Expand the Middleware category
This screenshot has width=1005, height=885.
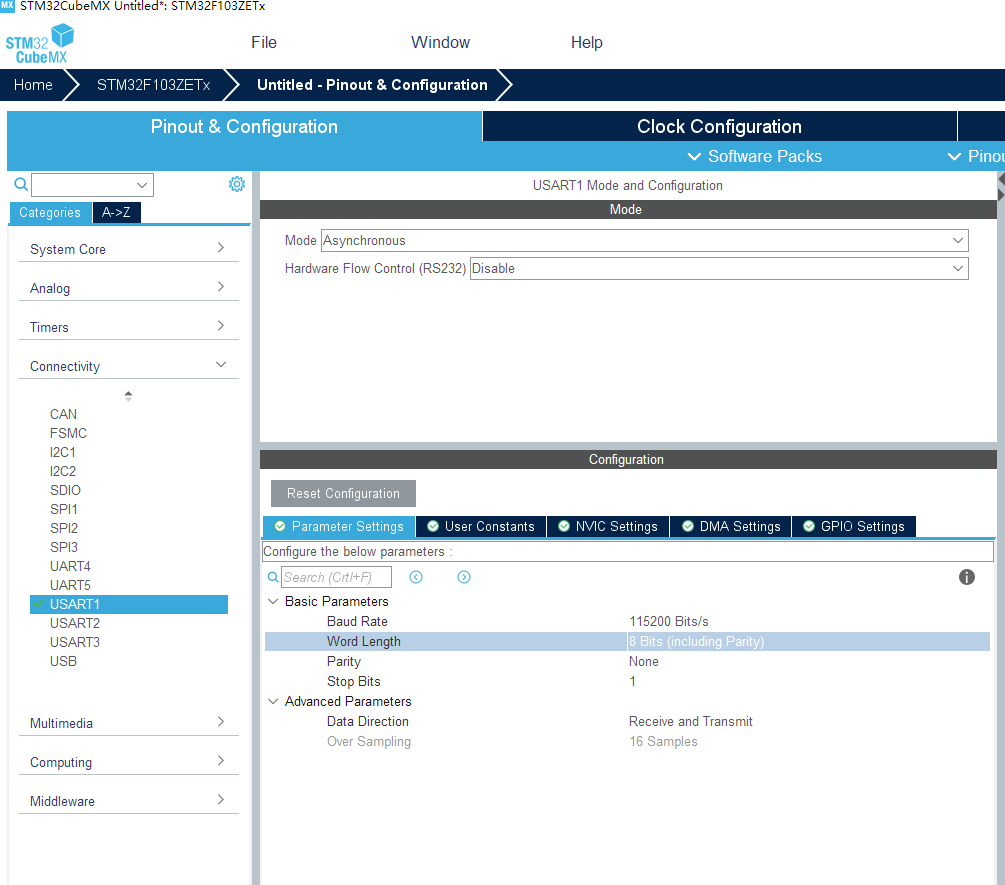pos(128,802)
